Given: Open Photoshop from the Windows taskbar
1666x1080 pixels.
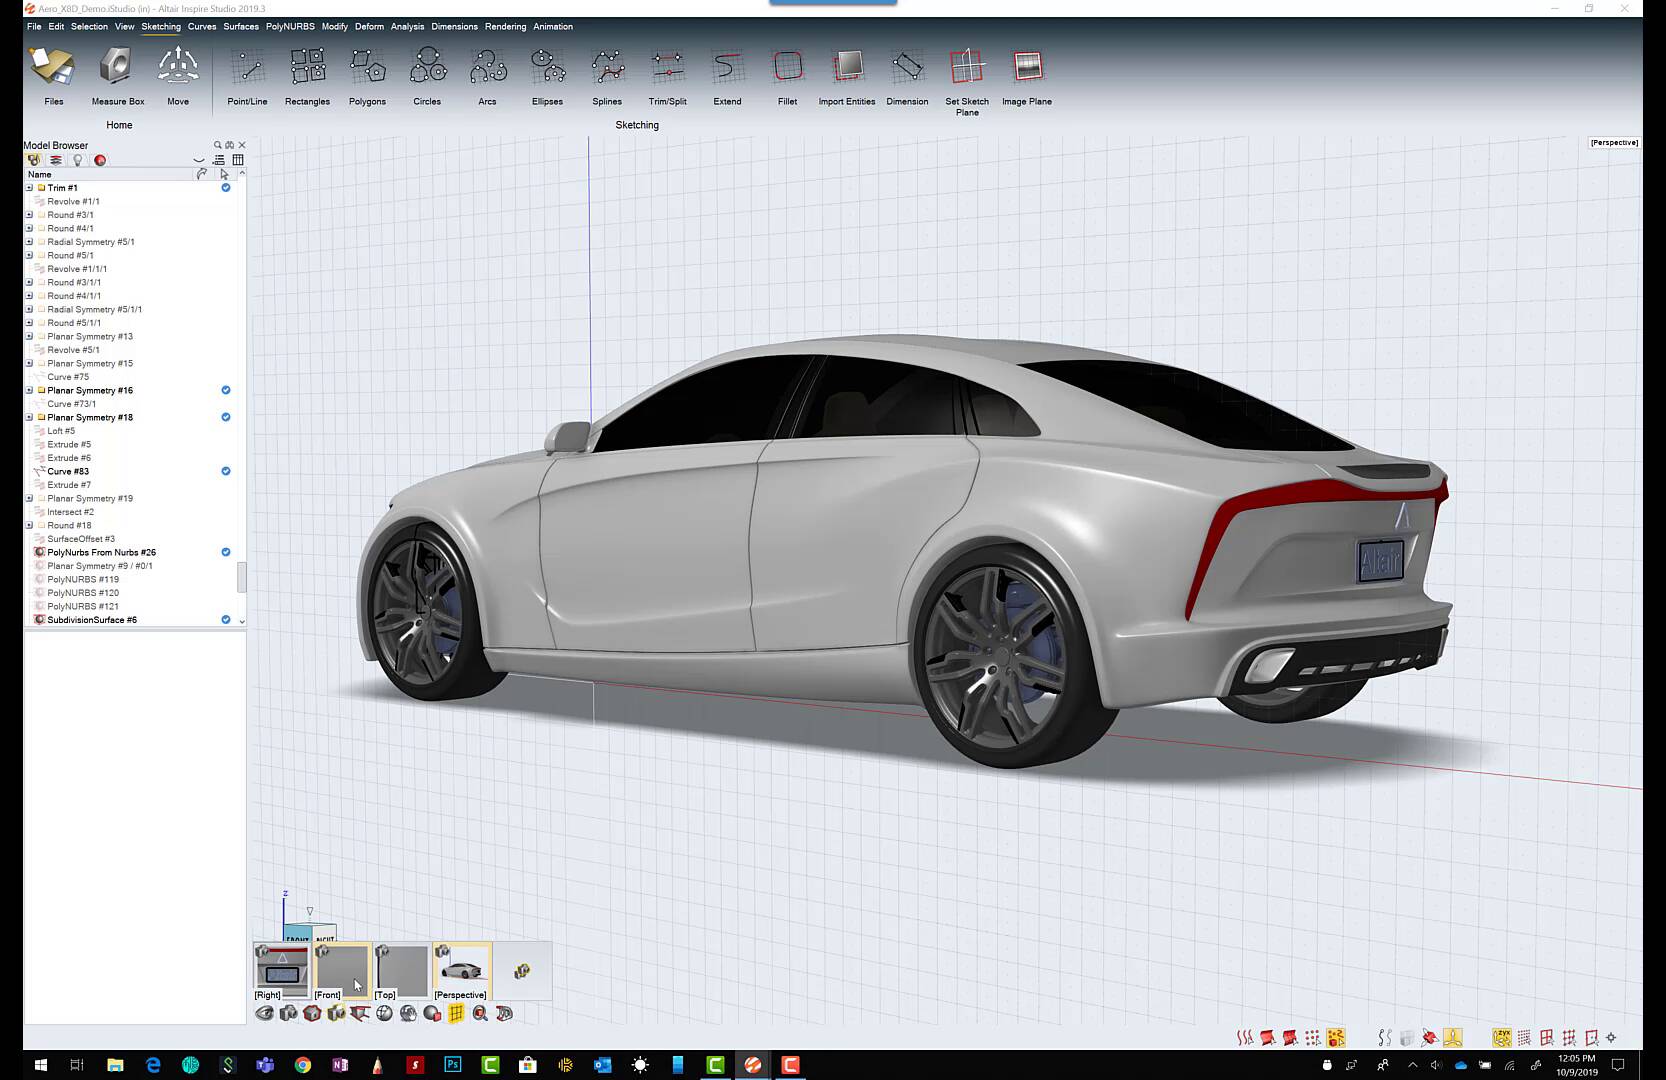Looking at the screenshot, I should click(453, 1065).
